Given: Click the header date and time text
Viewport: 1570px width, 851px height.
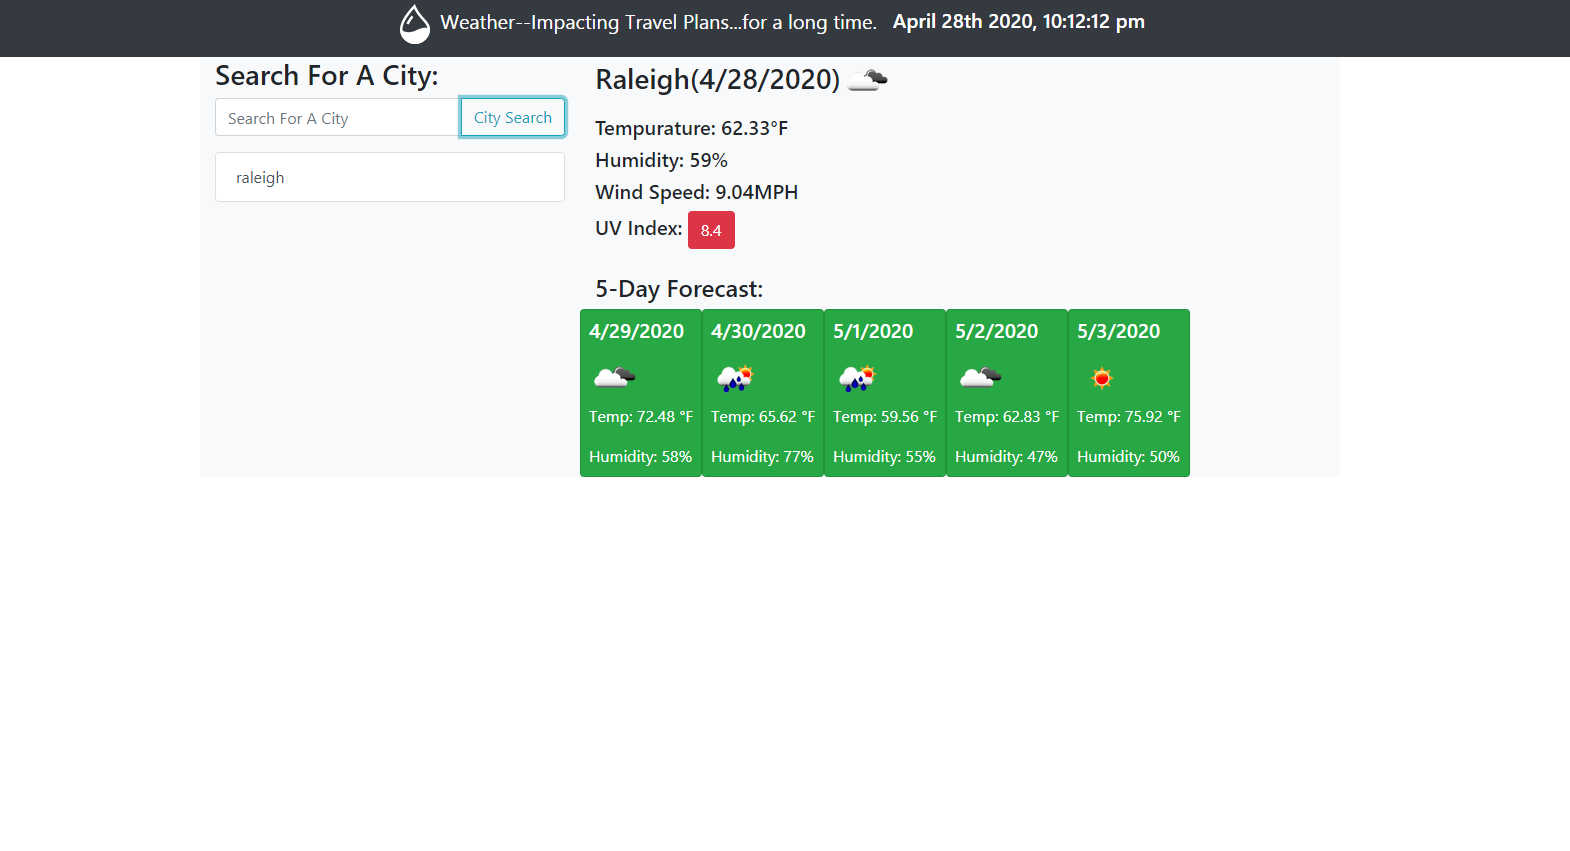Looking at the screenshot, I should 1018,22.
